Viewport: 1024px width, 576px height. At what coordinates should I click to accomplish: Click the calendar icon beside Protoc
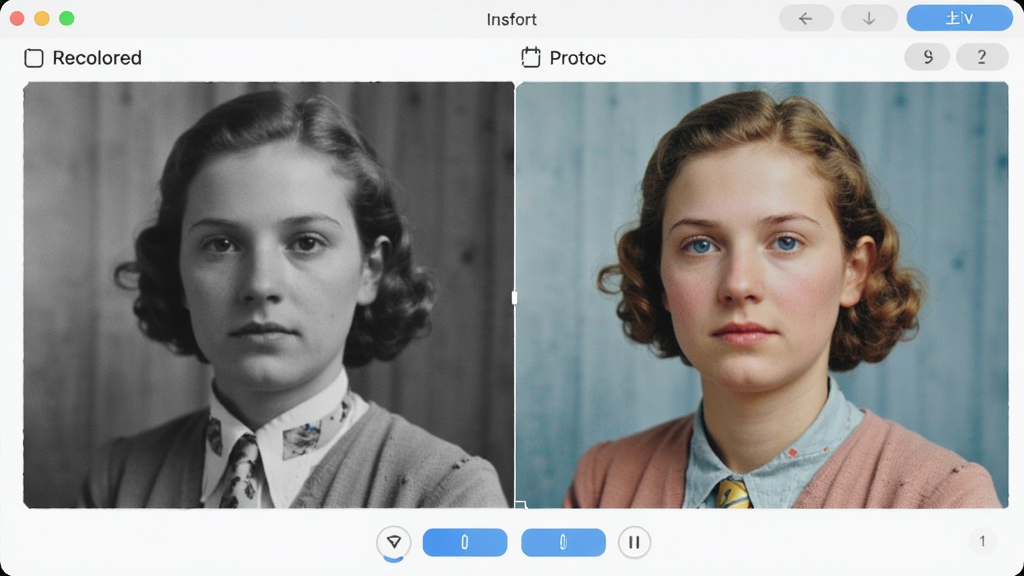point(531,57)
